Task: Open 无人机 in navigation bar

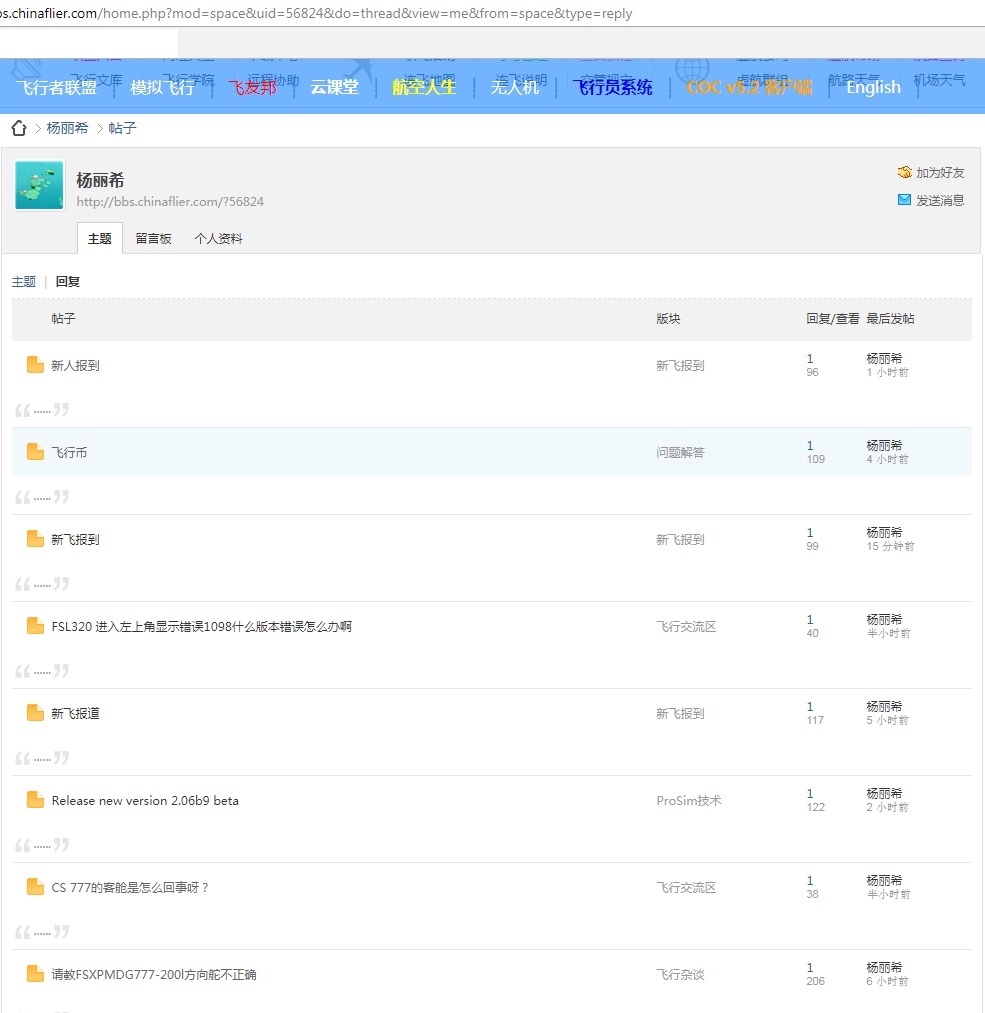Action: (x=515, y=87)
